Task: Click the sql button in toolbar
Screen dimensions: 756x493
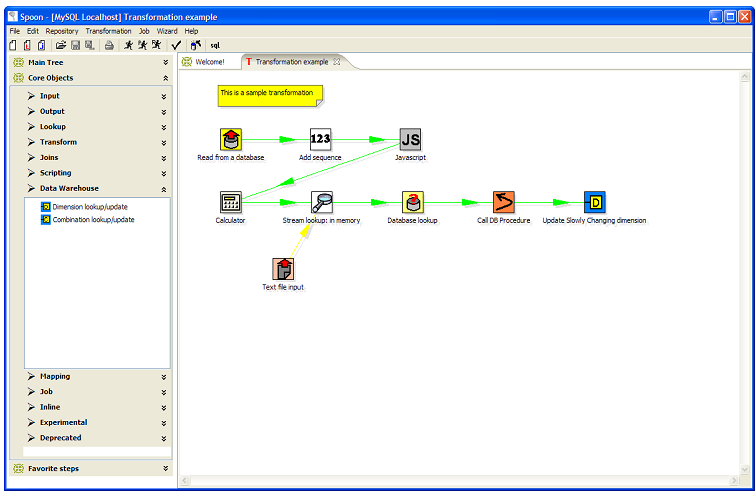Action: coord(215,45)
